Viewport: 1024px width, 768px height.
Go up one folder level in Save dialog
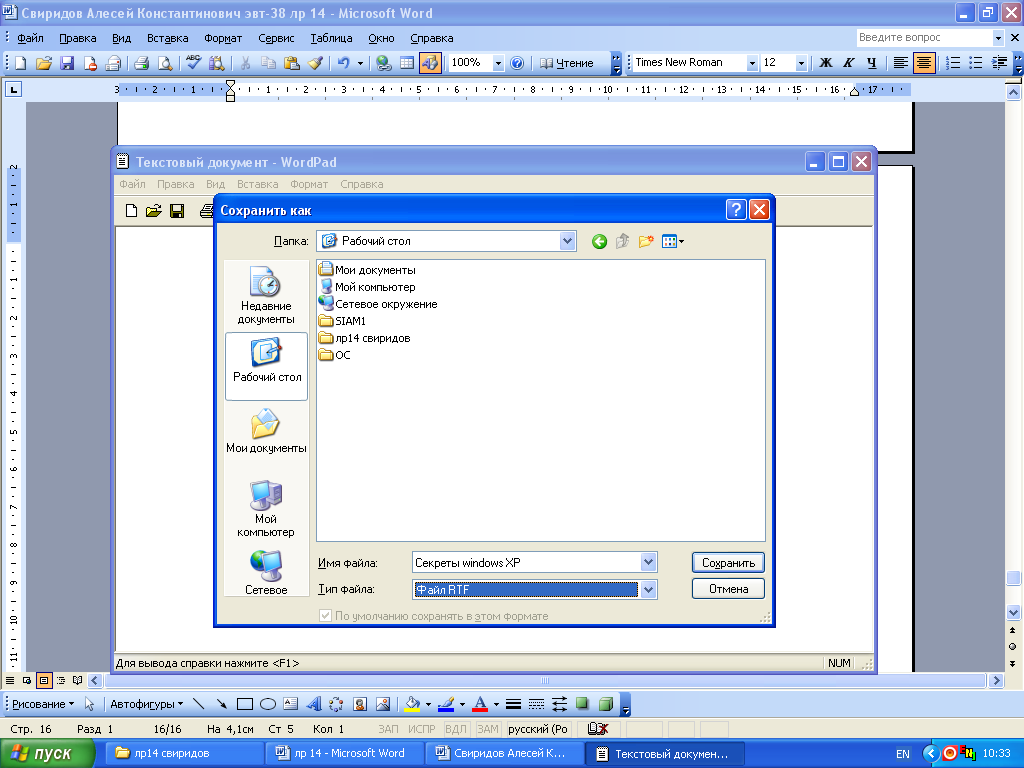(622, 242)
